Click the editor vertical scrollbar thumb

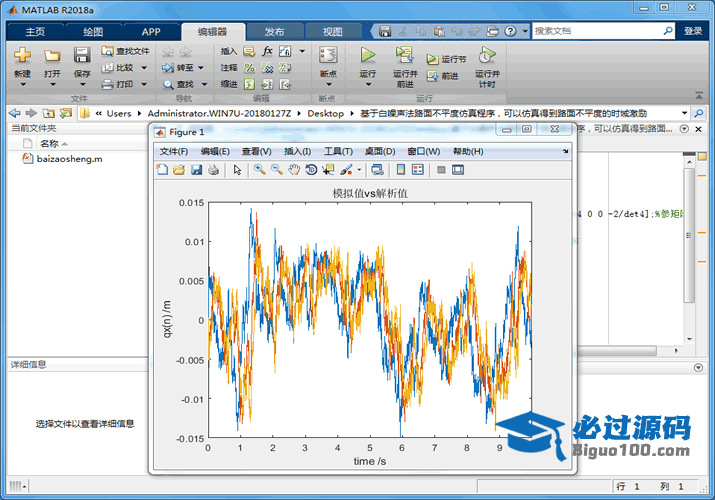pyautogui.click(x=689, y=235)
